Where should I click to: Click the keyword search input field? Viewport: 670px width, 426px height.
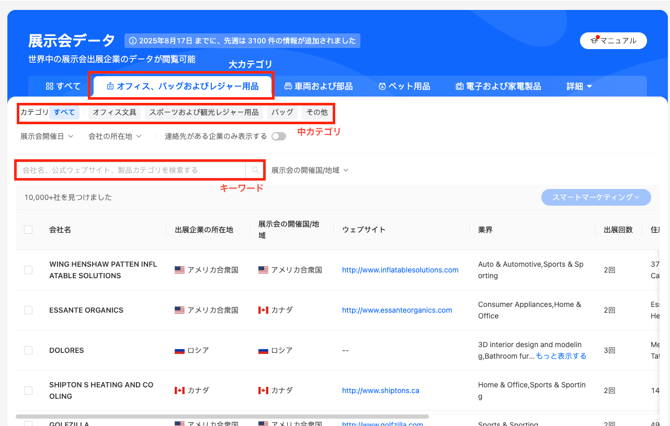click(130, 170)
